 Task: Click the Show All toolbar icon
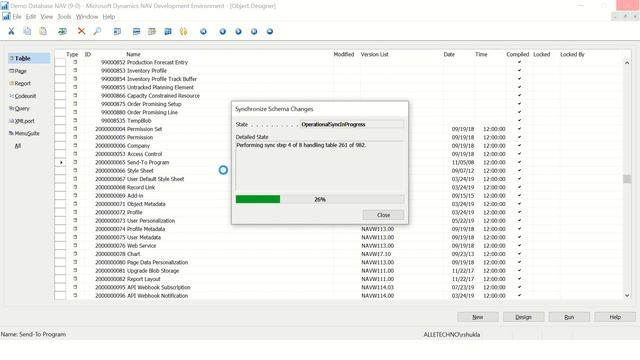click(168, 31)
